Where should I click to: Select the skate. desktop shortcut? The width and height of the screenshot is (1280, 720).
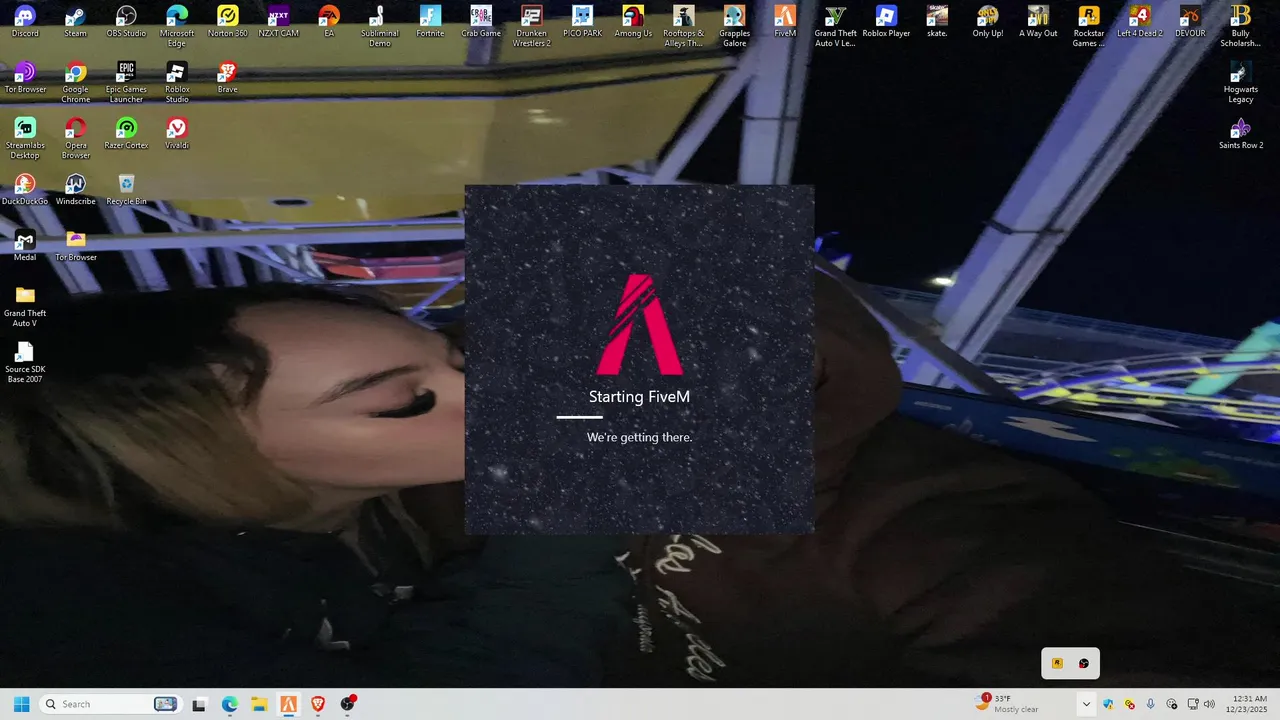click(x=937, y=22)
